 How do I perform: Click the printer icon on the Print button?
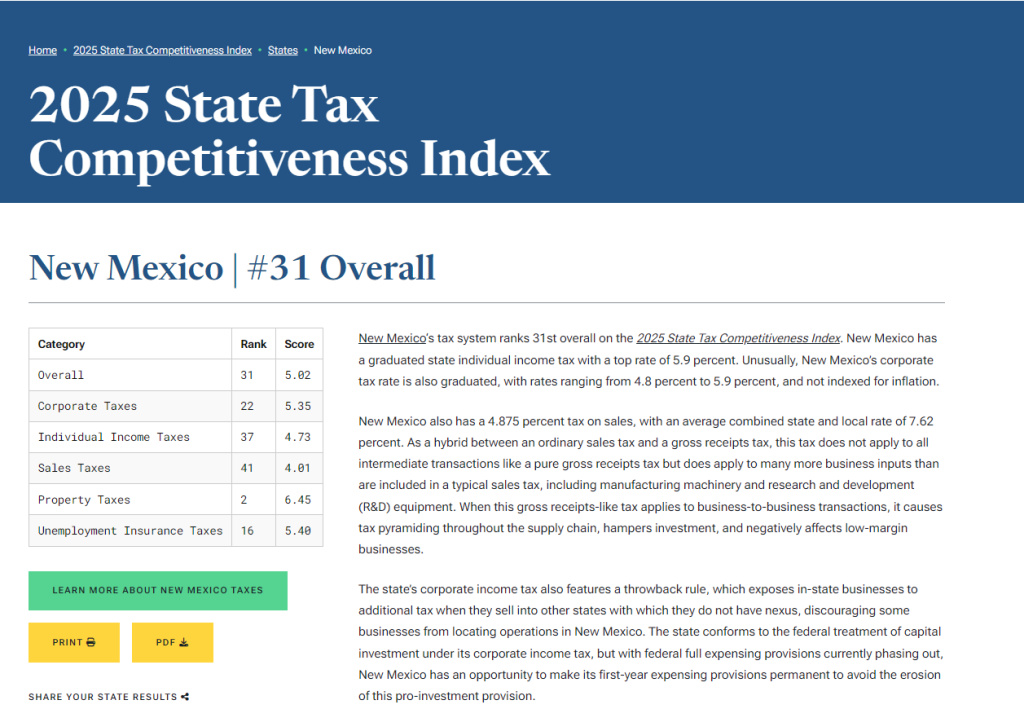[x=91, y=643]
